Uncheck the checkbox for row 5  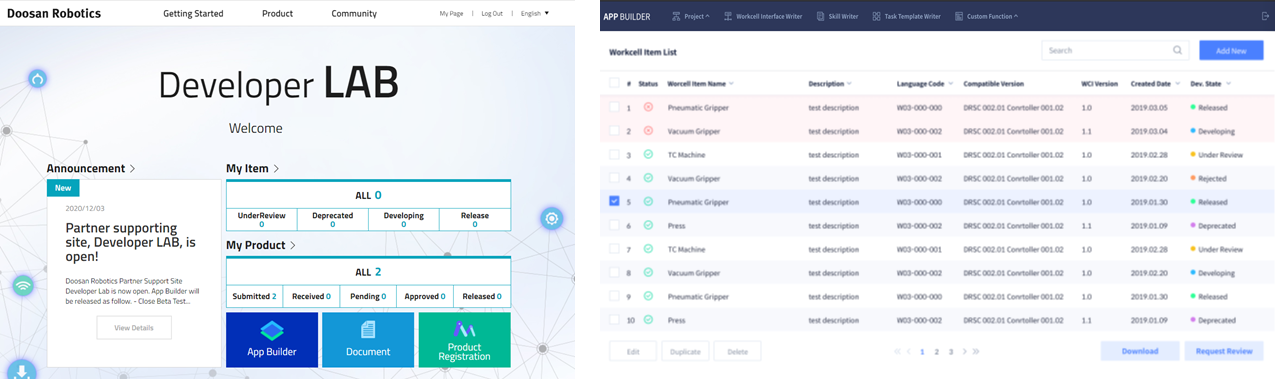click(x=614, y=201)
